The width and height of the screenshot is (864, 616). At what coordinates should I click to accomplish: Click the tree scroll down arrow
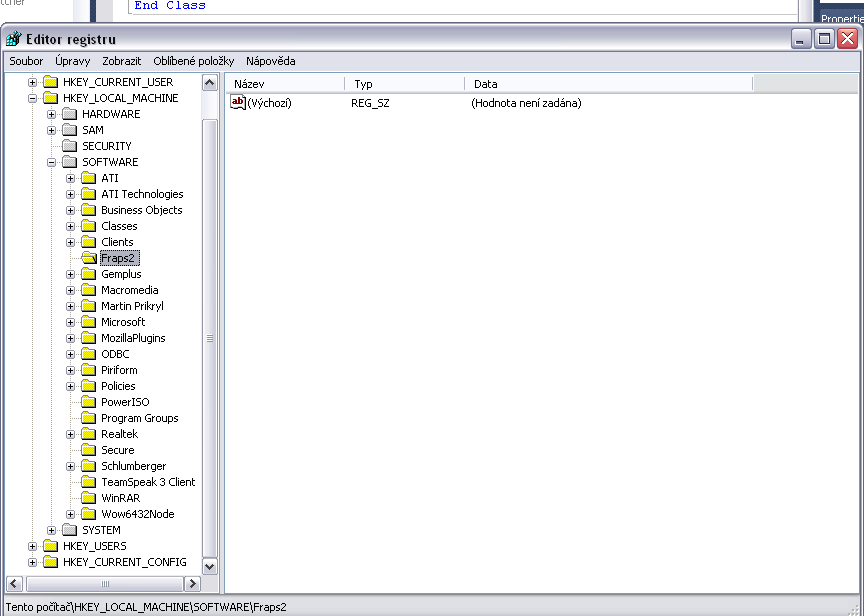210,566
